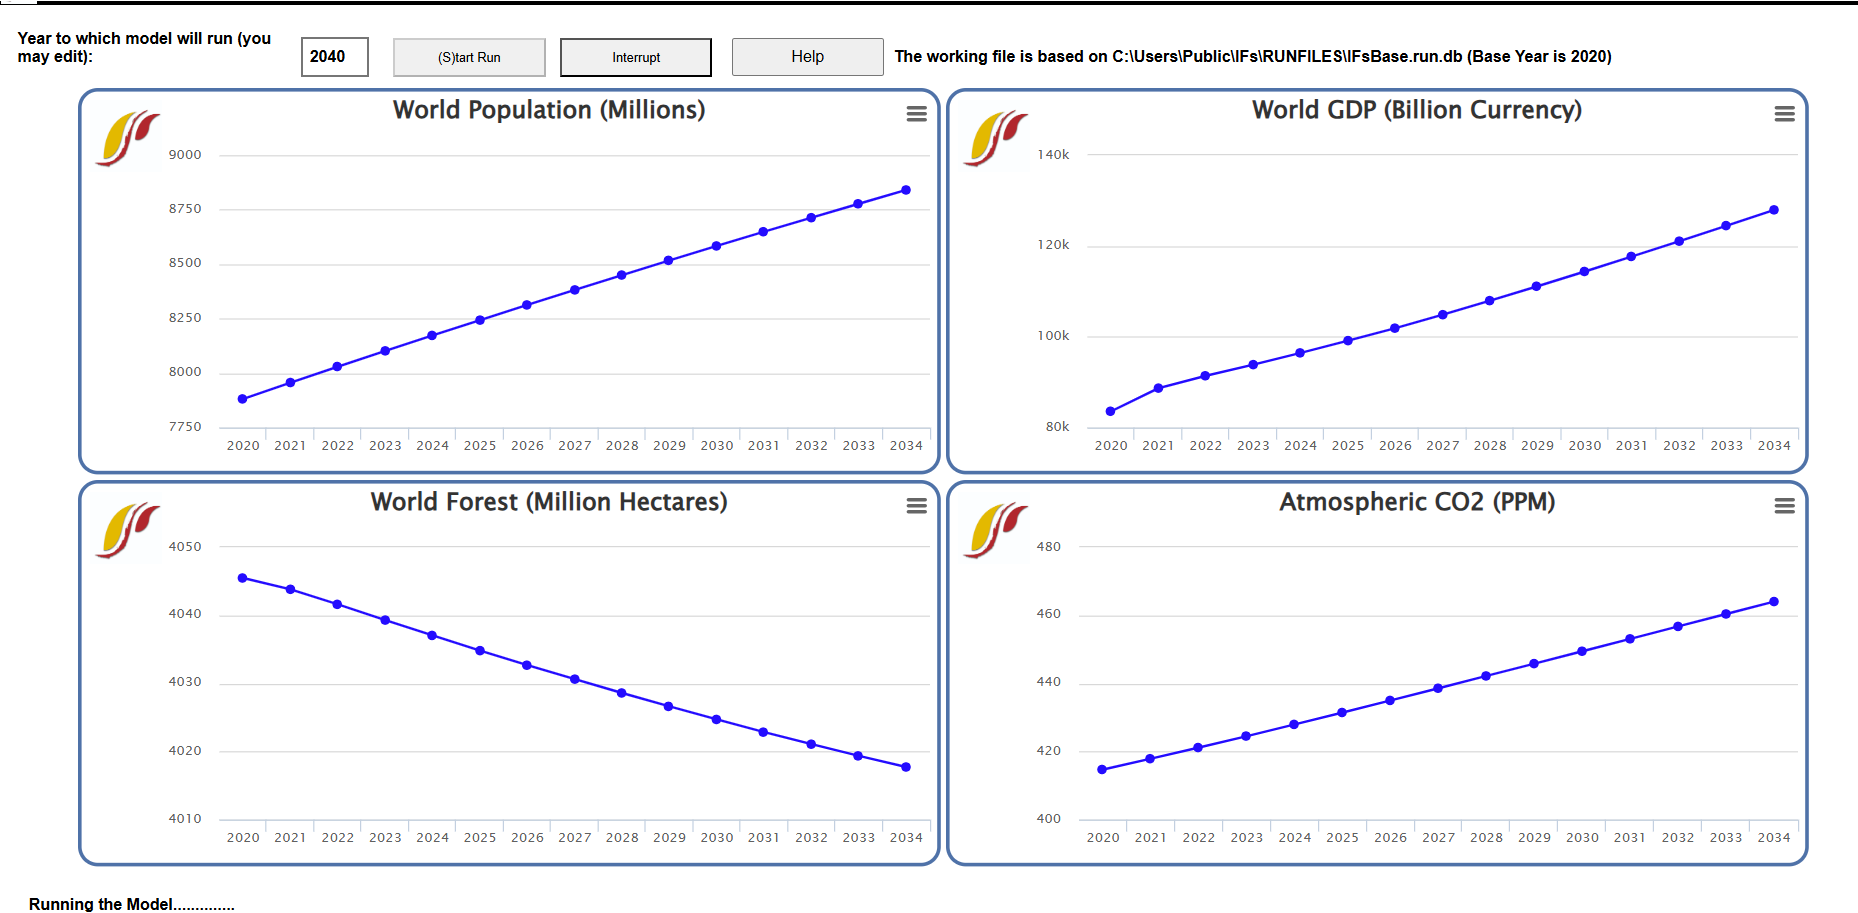Click the World Population (Millions) chart title
This screenshot has height=913, width=1858.
click(549, 110)
